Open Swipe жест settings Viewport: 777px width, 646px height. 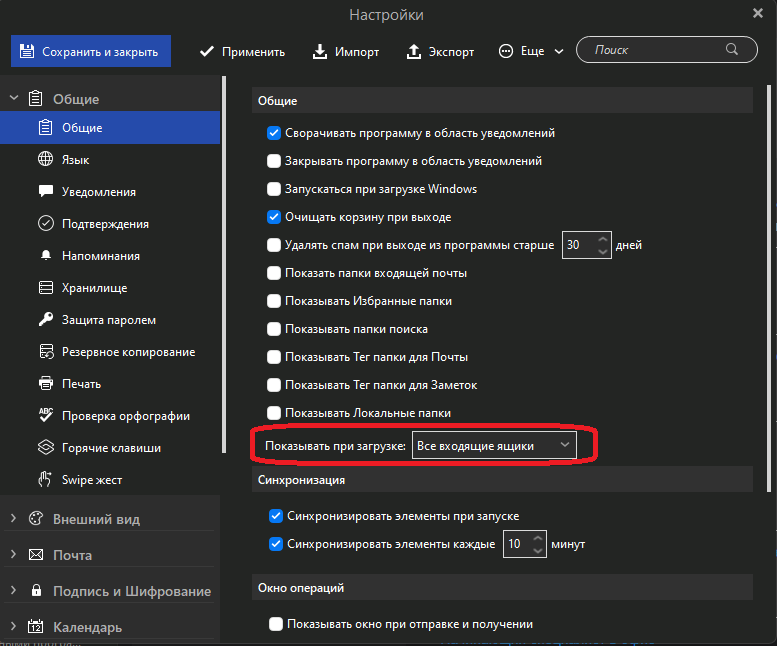click(x=110, y=479)
